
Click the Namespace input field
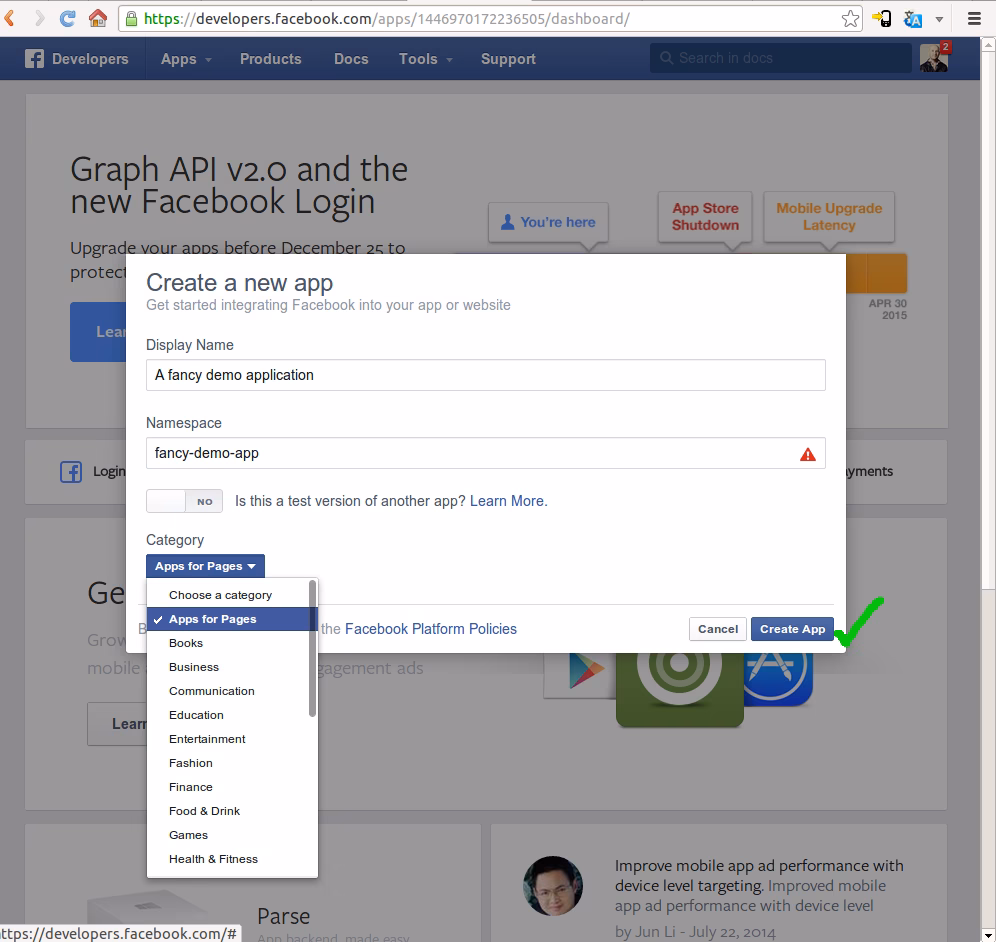[x=486, y=453]
